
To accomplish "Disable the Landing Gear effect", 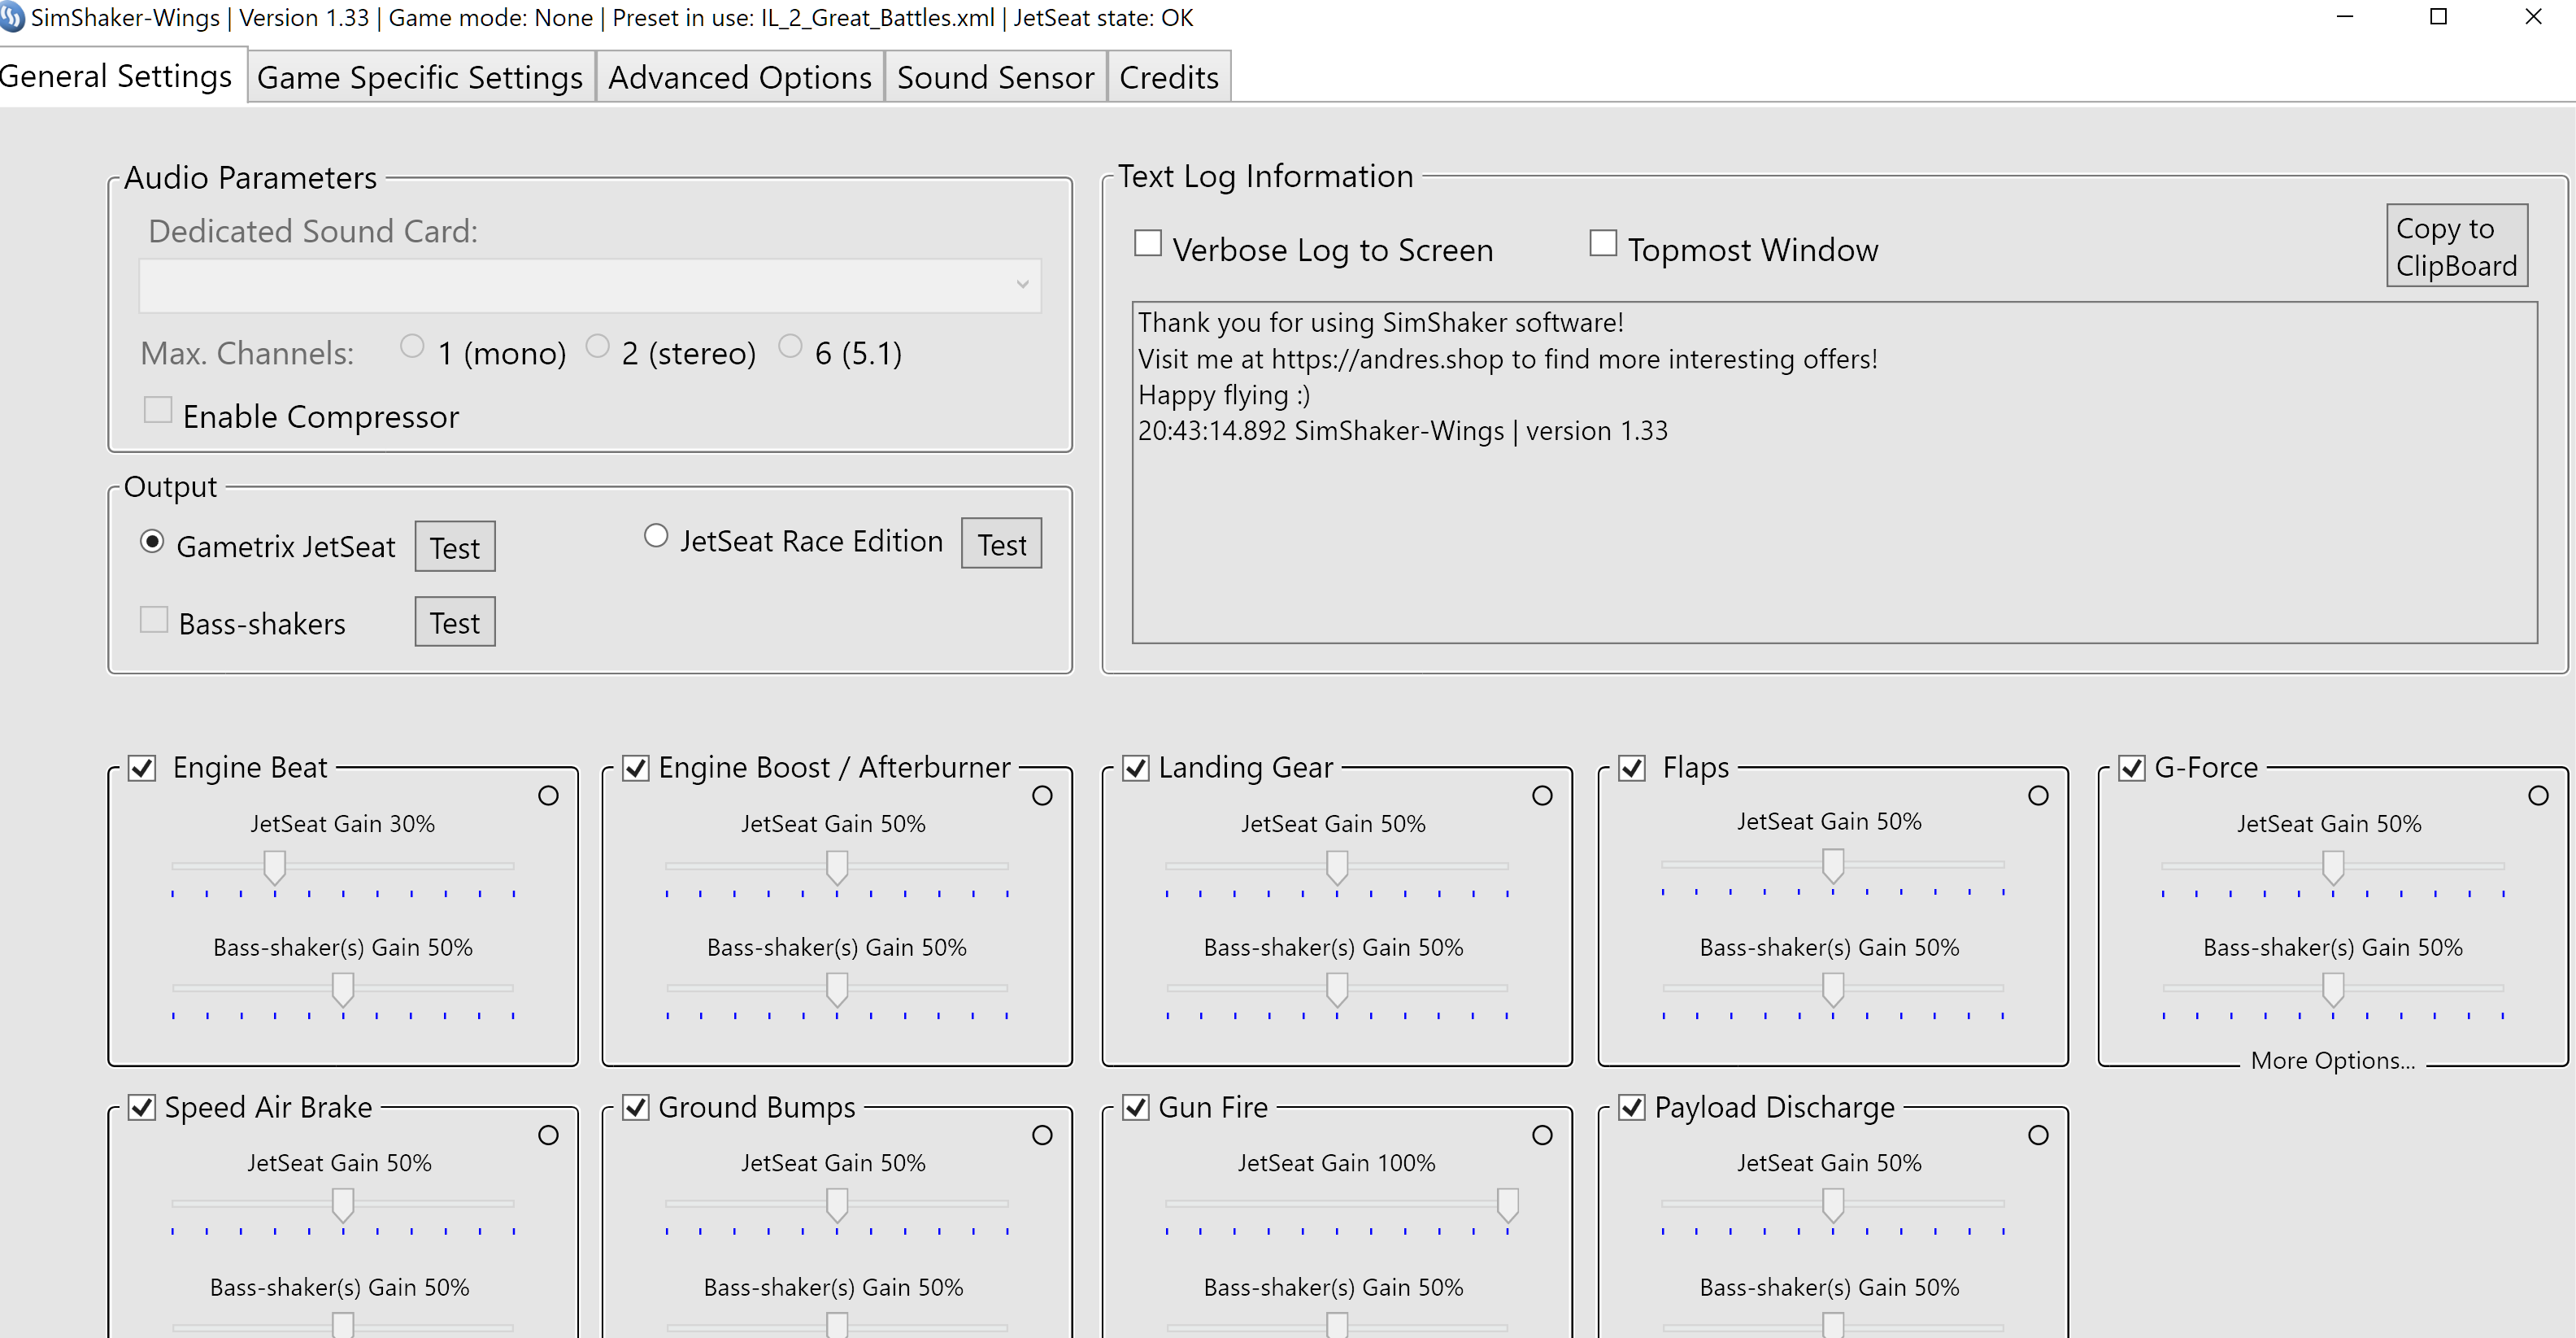I will point(1136,768).
